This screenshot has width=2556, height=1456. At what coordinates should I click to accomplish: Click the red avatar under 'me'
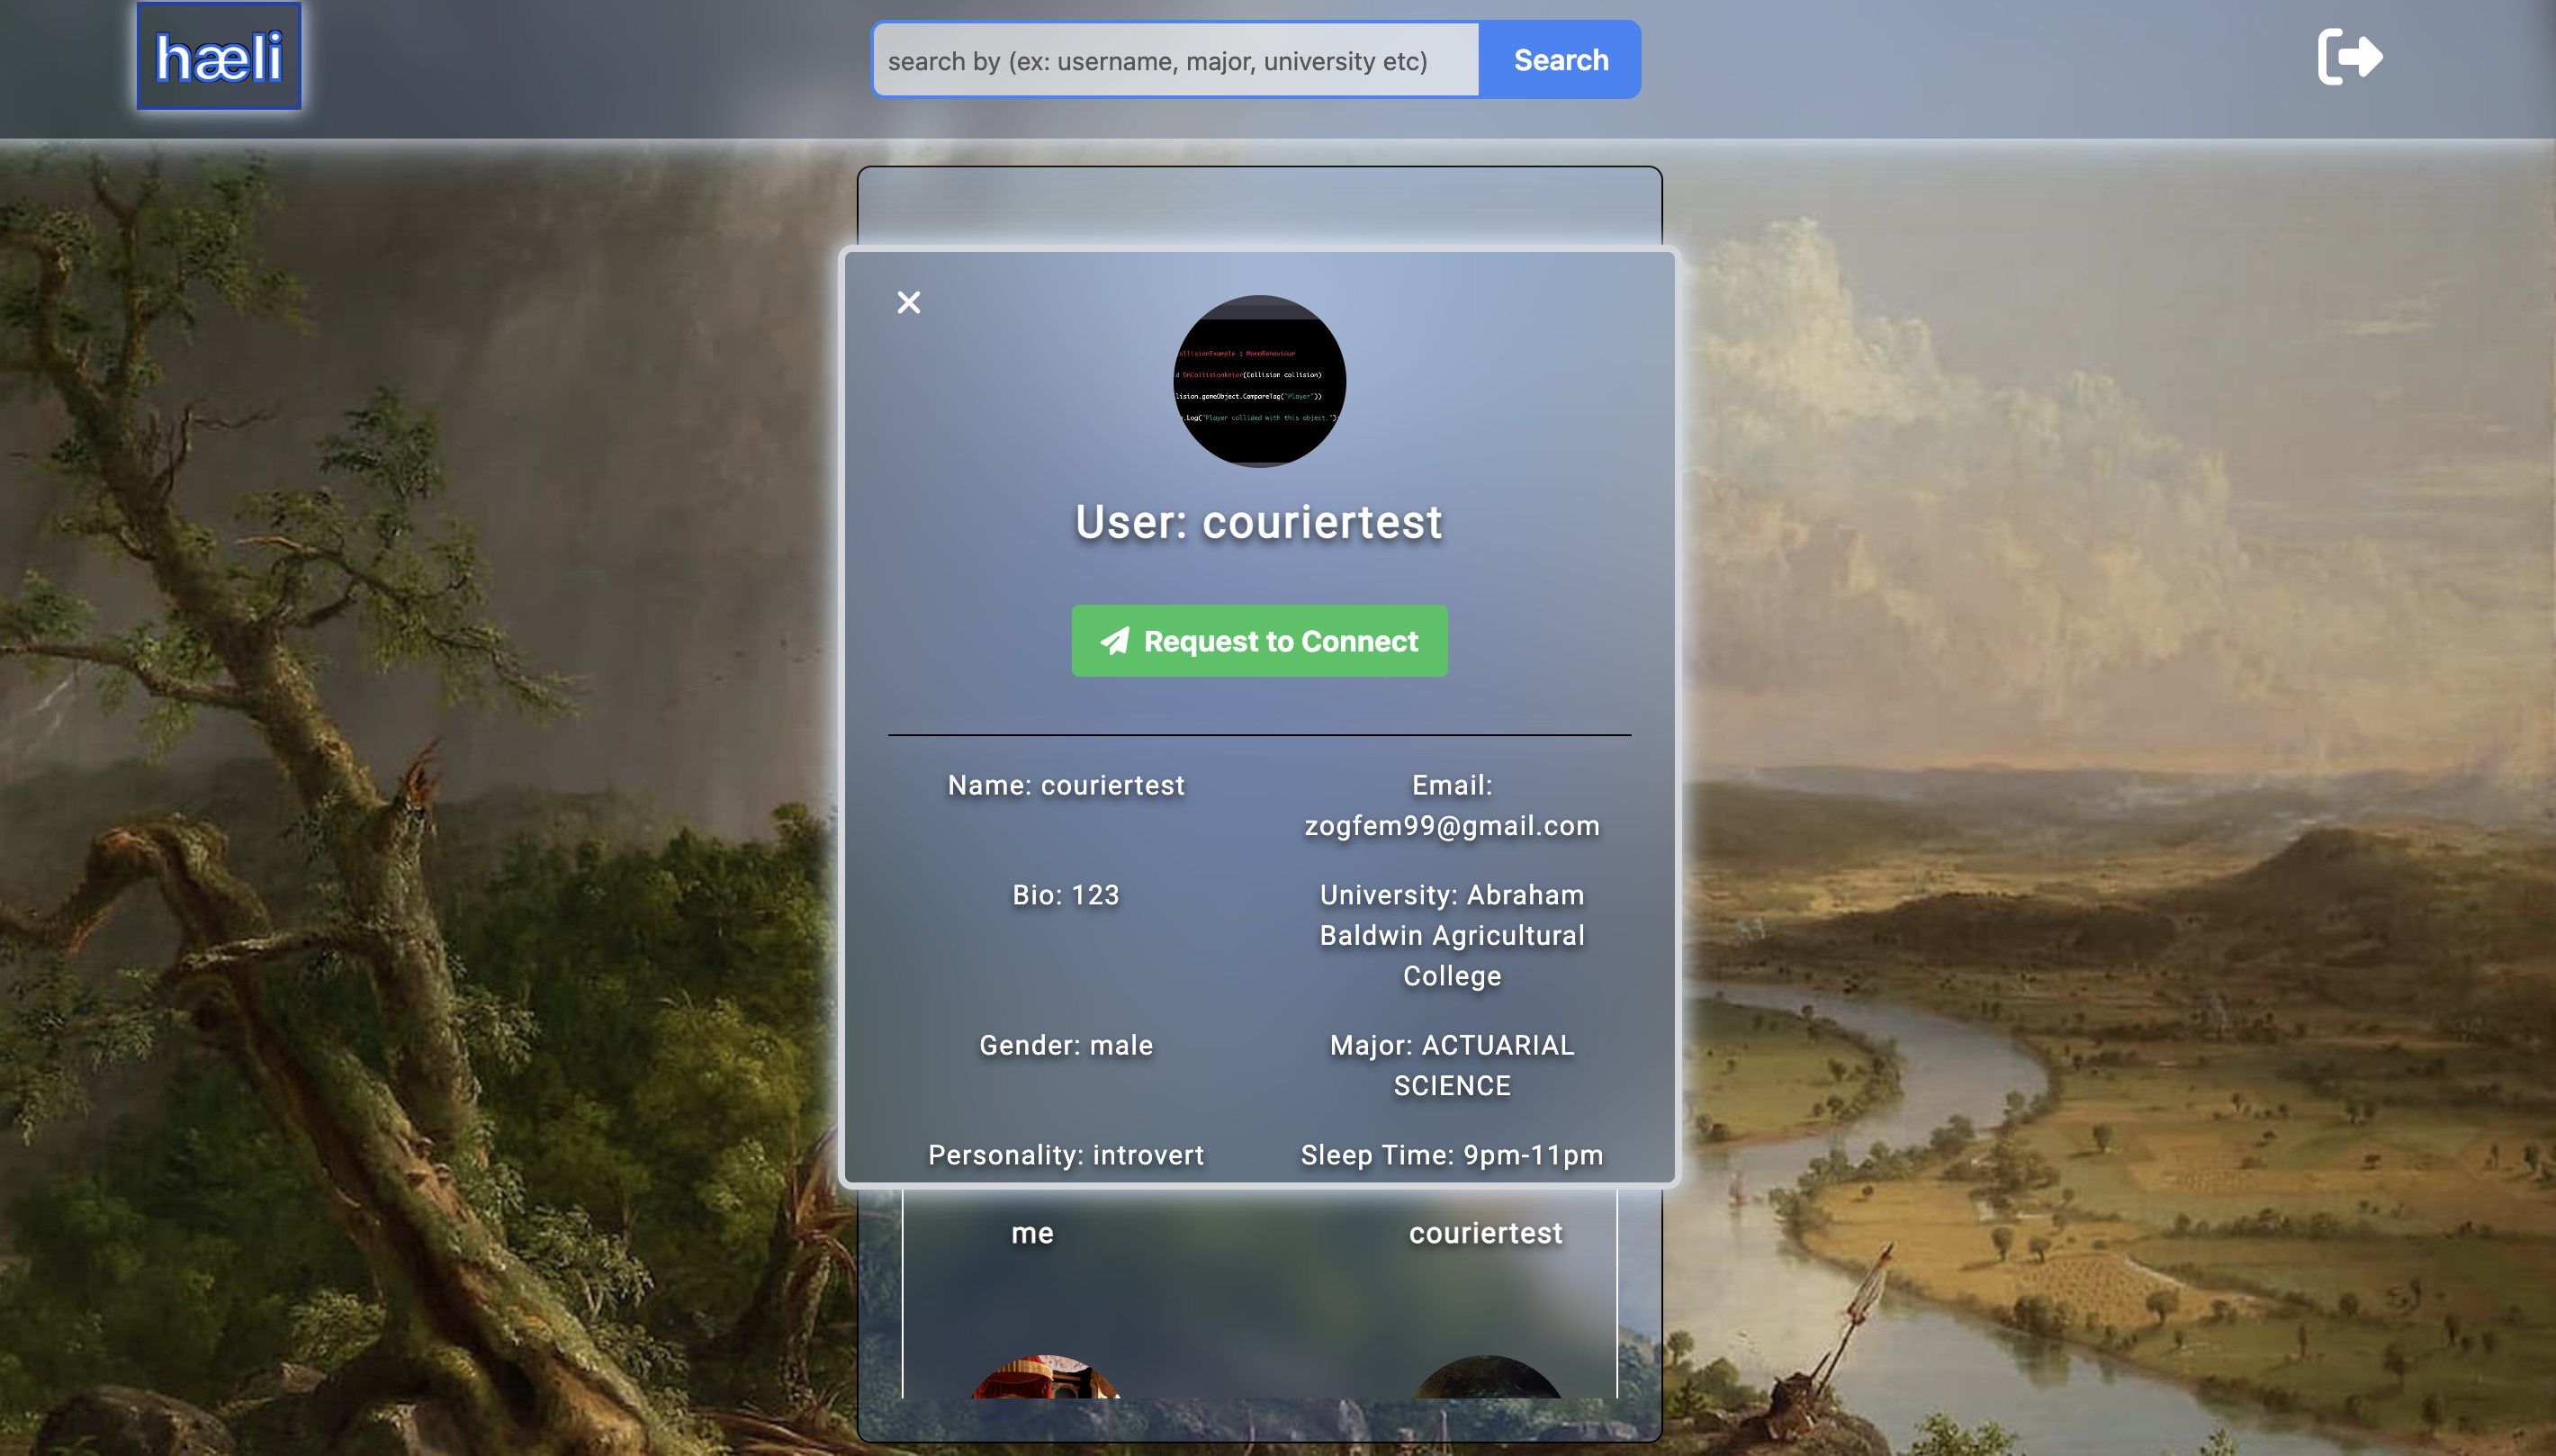(1045, 1380)
